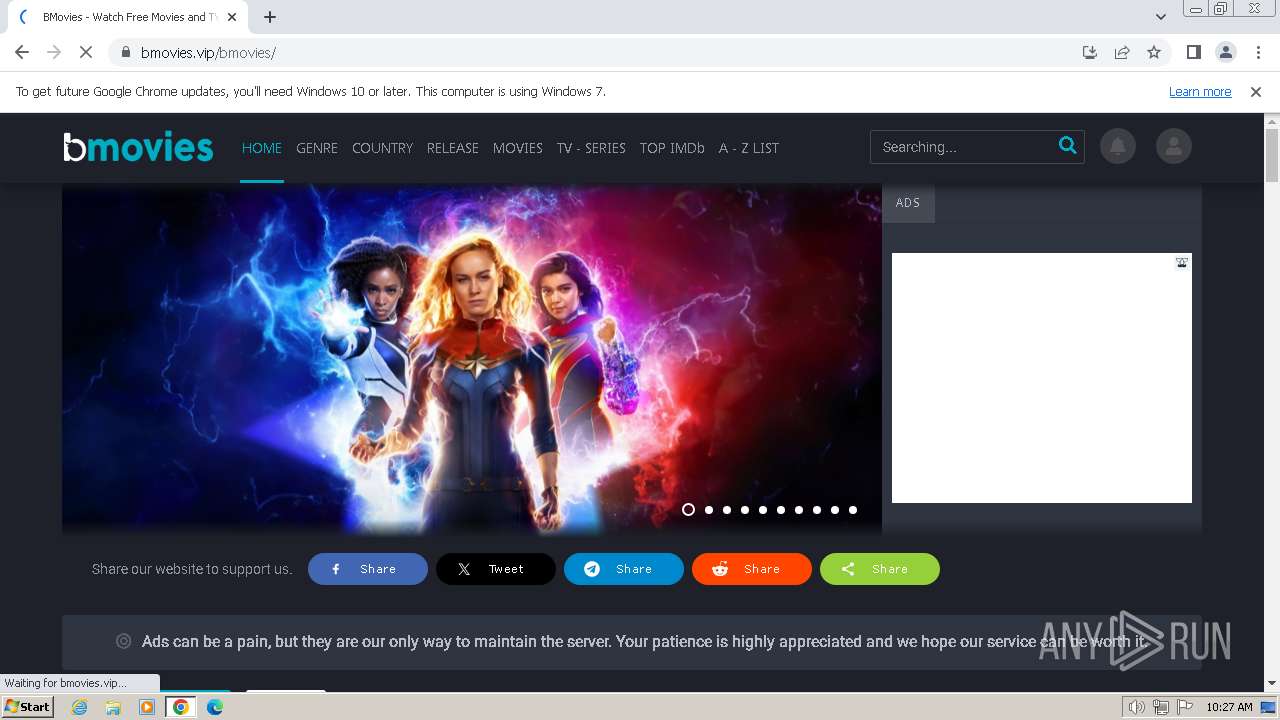Open the MOVIES section

(x=518, y=147)
